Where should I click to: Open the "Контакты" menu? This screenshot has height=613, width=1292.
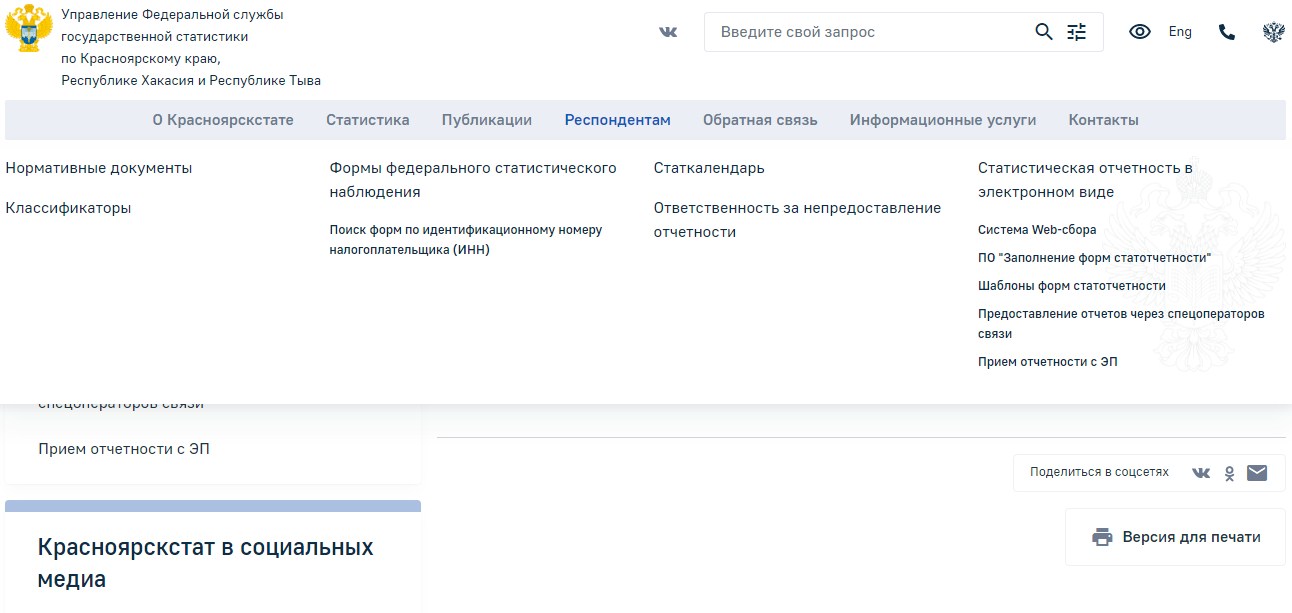point(1104,120)
